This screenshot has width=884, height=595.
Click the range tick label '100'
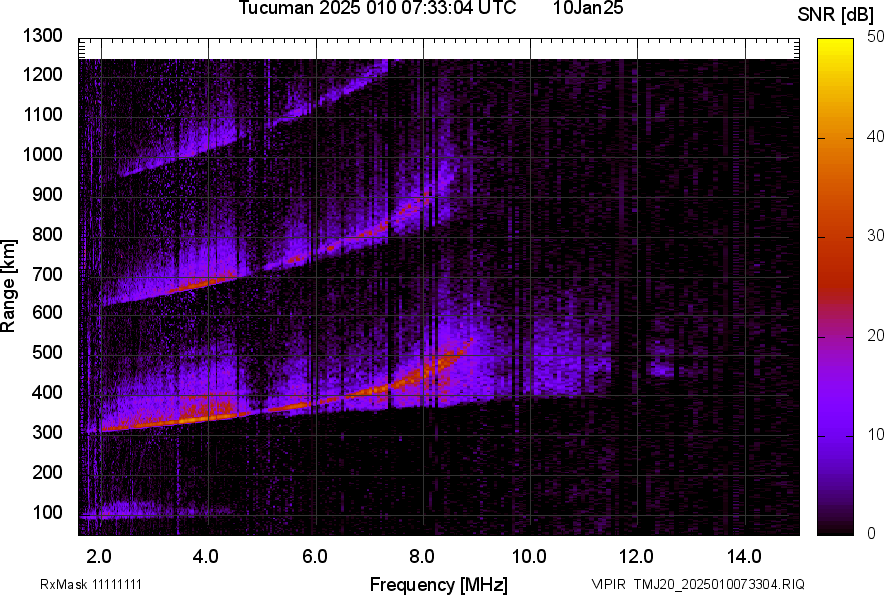[x=47, y=513]
